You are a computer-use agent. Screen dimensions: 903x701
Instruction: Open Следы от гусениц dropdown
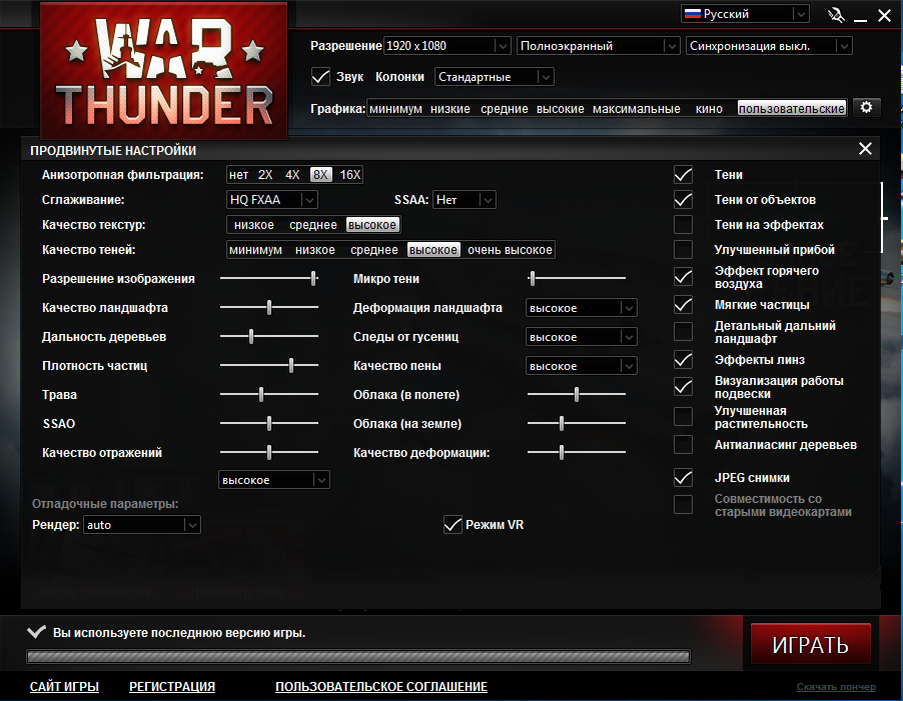pyautogui.click(x=581, y=337)
